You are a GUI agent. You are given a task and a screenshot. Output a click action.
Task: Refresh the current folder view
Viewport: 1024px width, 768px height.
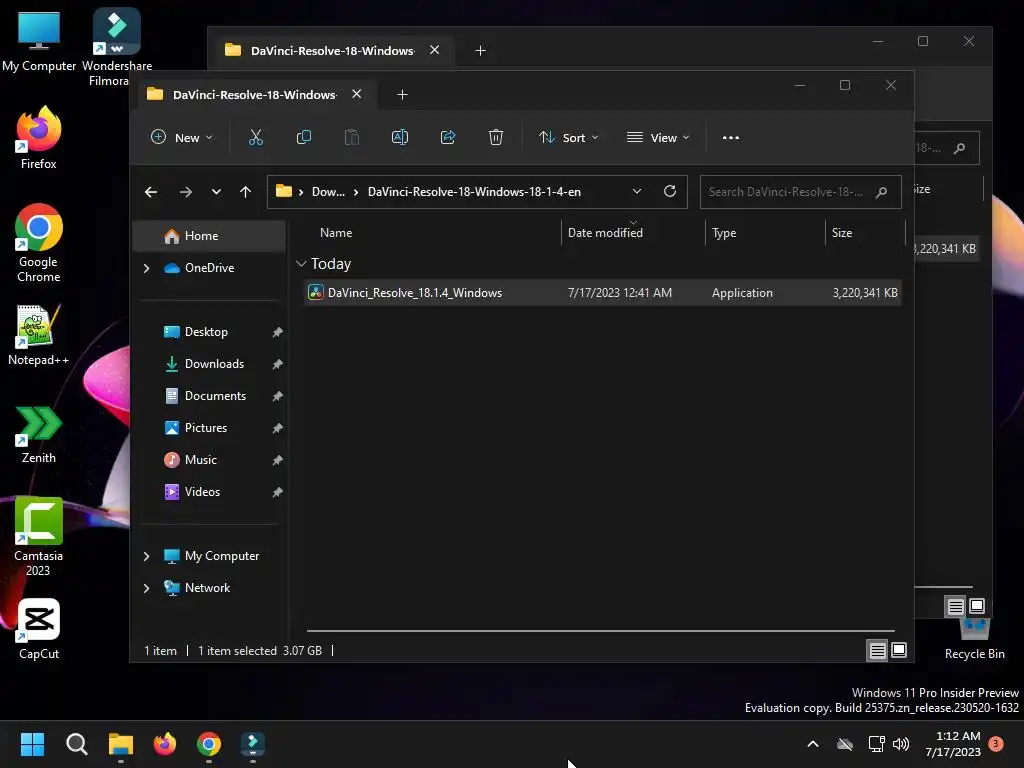[x=669, y=191]
